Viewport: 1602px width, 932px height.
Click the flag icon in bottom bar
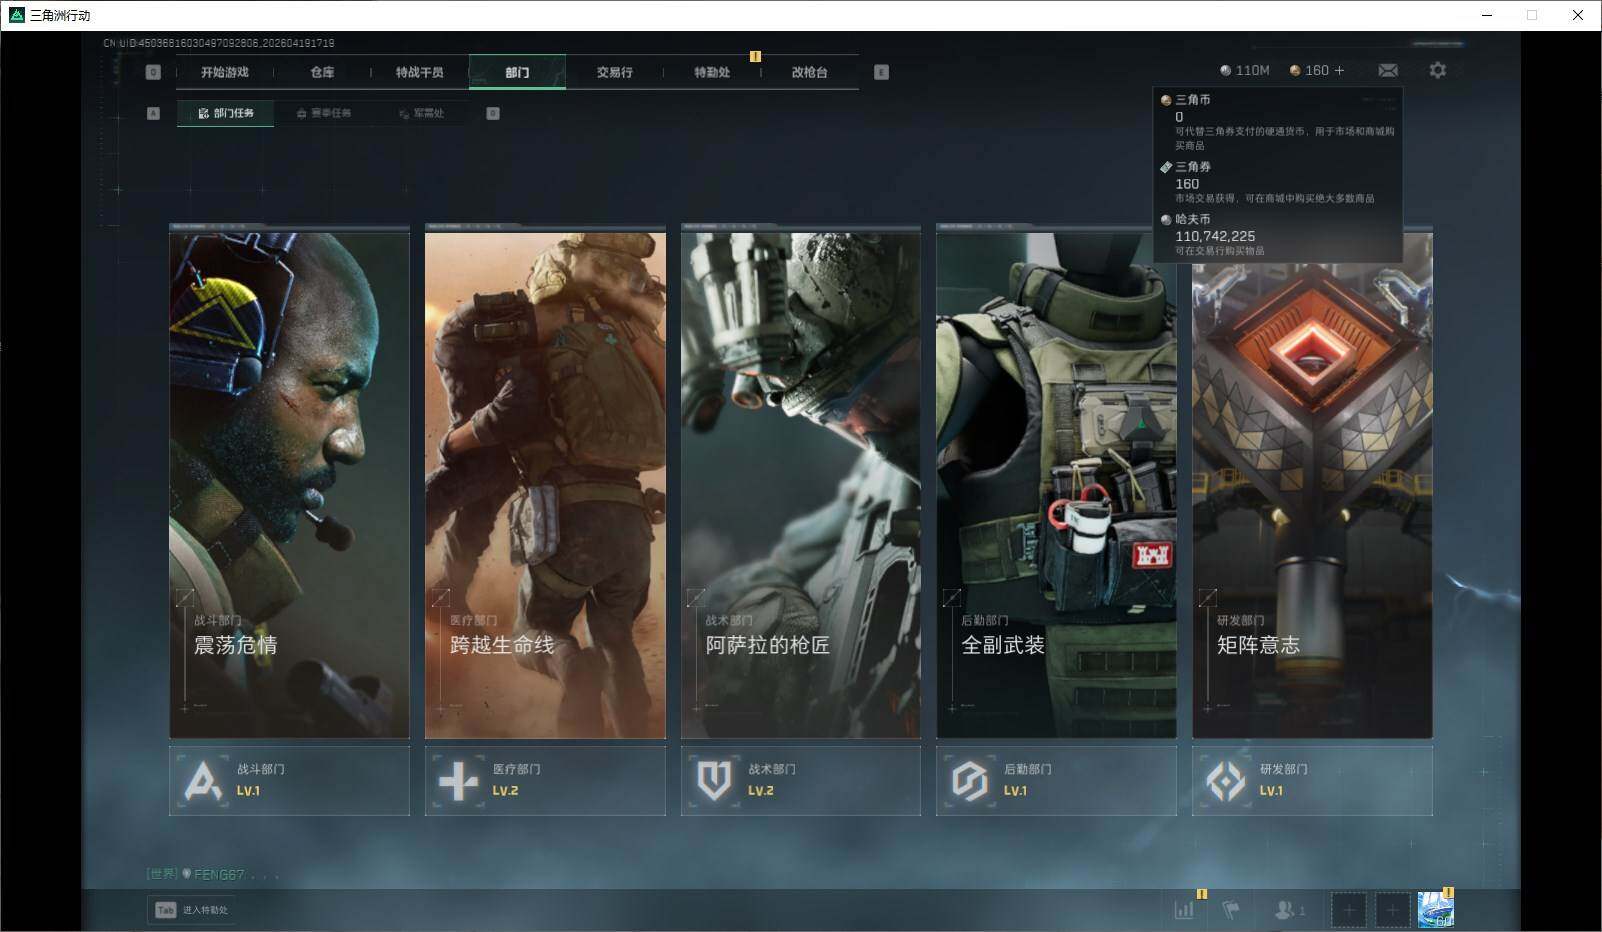point(1232,910)
